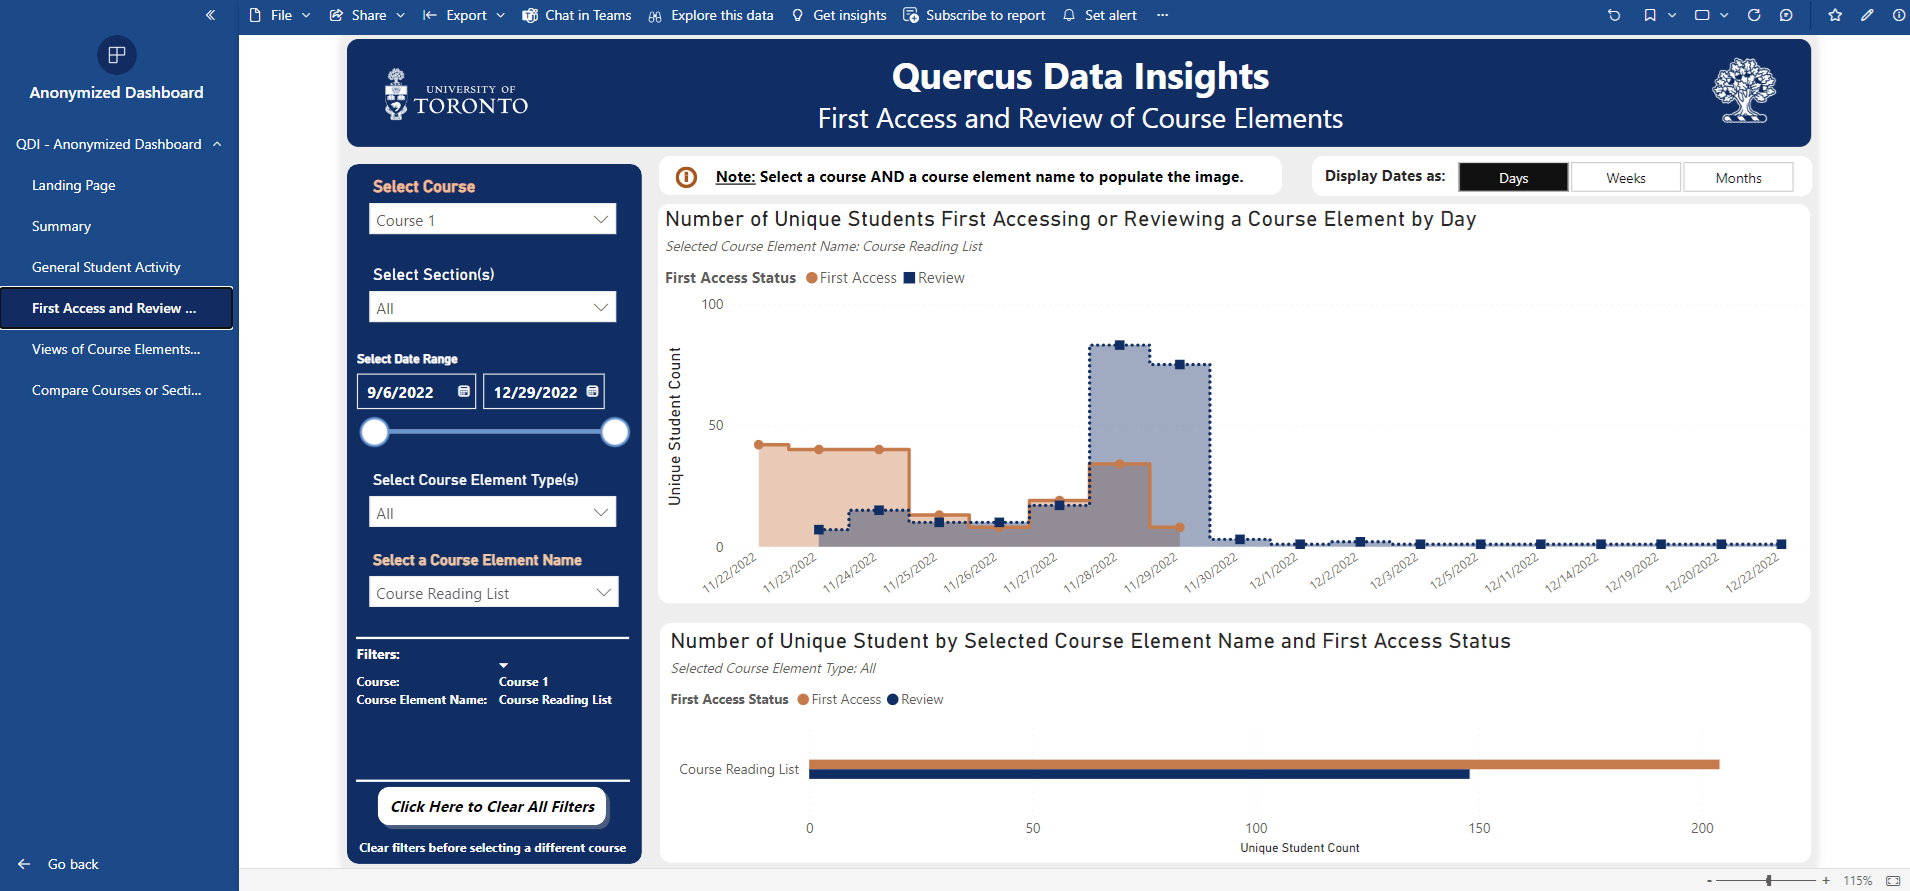Display dates as Days

click(1513, 177)
